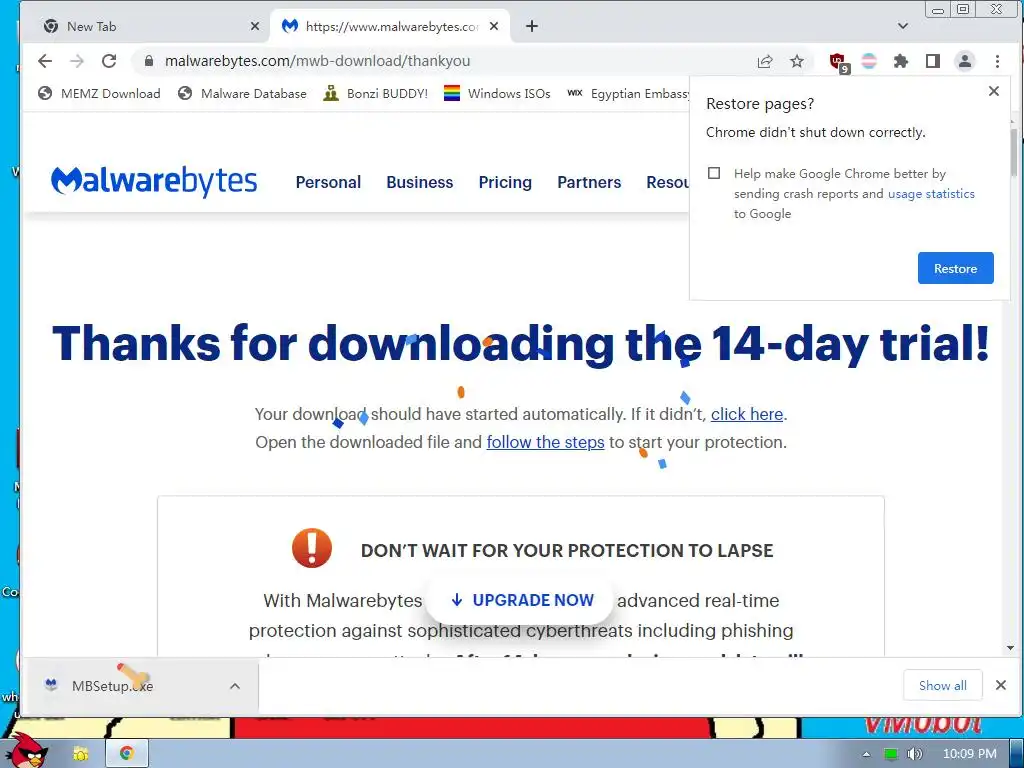Open the striped flag extension icon

869,61
